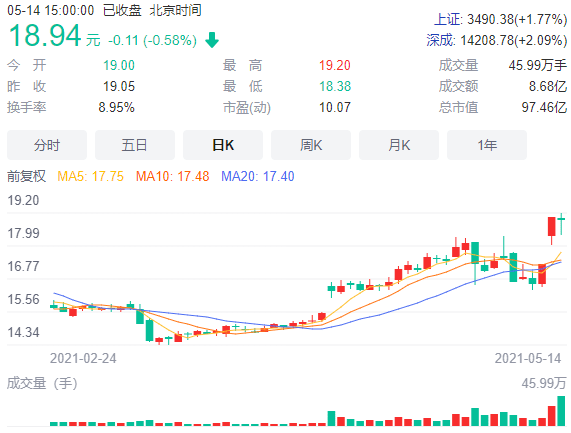Click the MA10: 17.48 indicator
571x433 pixels.
click(173, 176)
